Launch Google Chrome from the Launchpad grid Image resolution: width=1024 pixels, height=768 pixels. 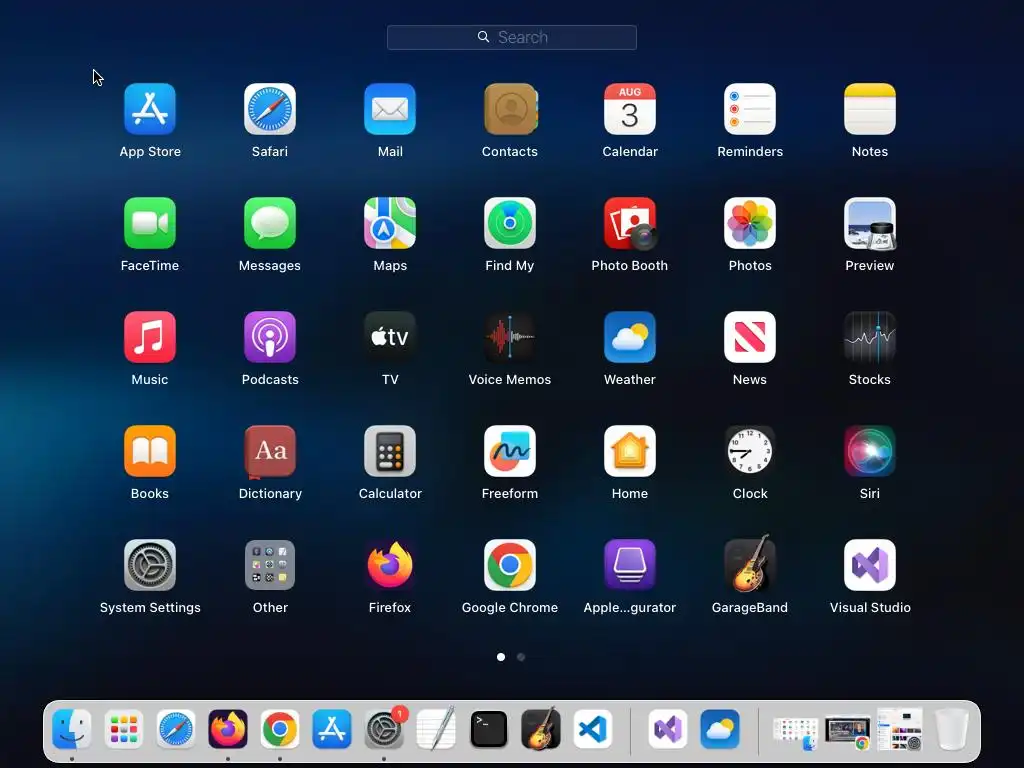pyautogui.click(x=510, y=565)
